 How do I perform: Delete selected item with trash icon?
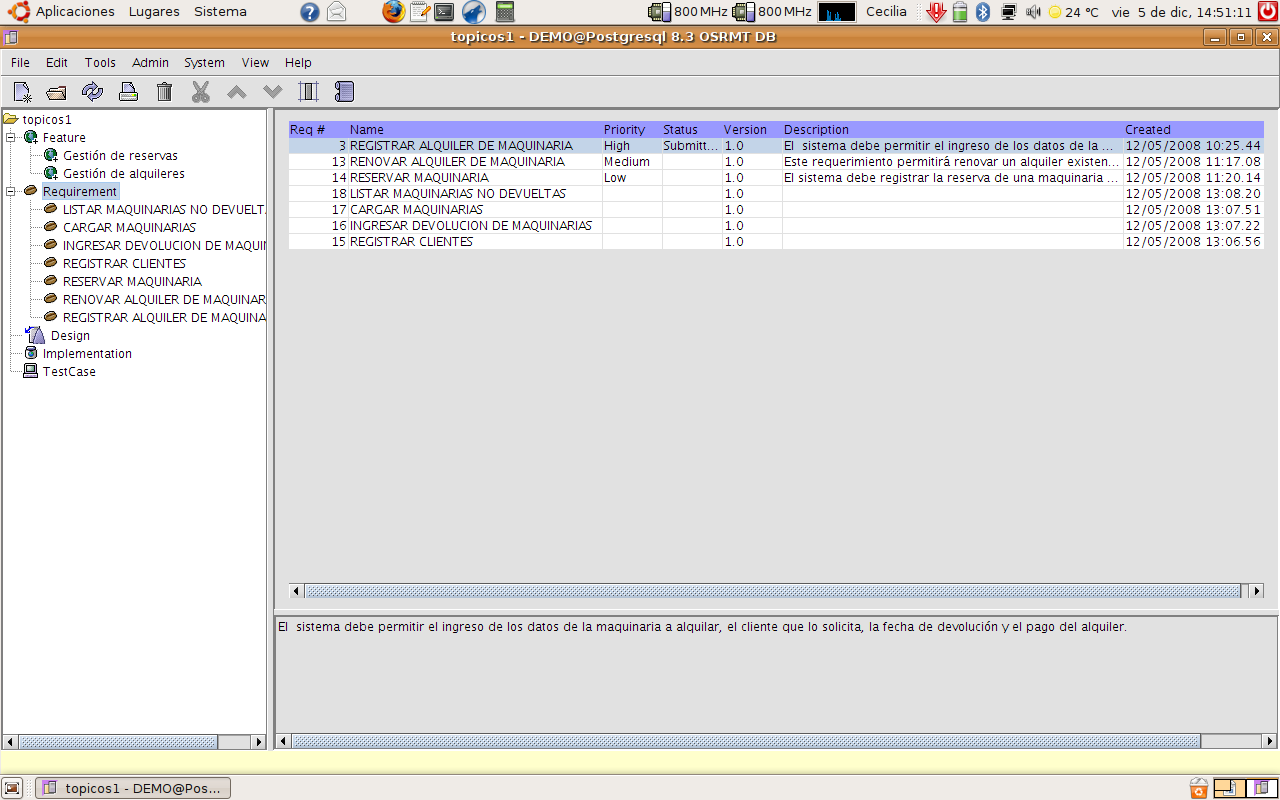point(164,91)
